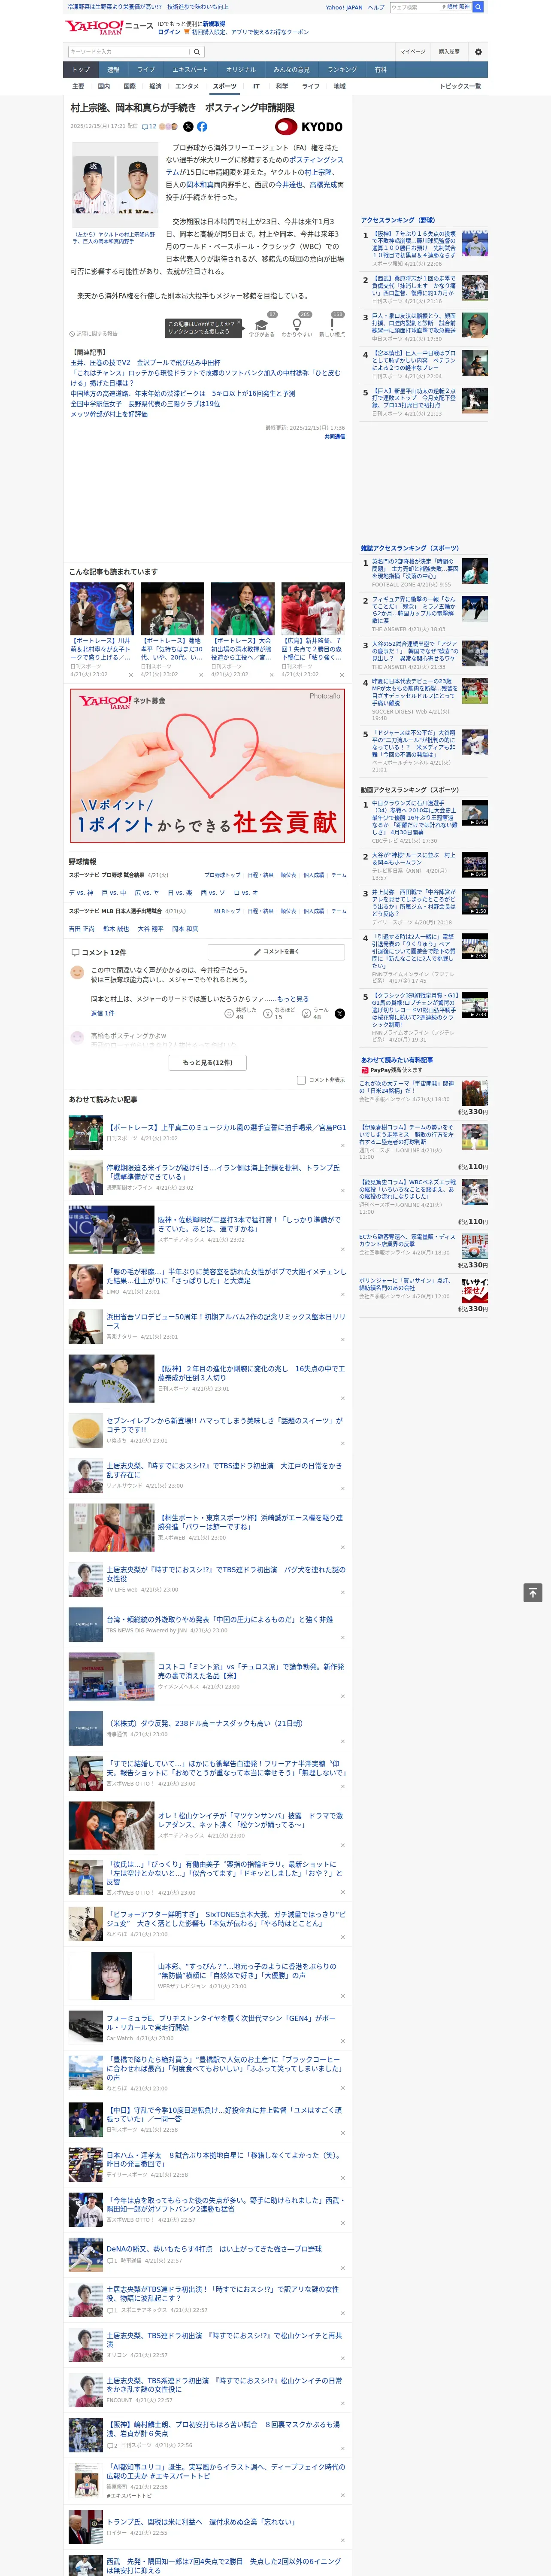Image resolution: width=551 pixels, height=2576 pixels.
Task: Open related article about 中田杯 diving
Action: pyautogui.click(x=145, y=362)
